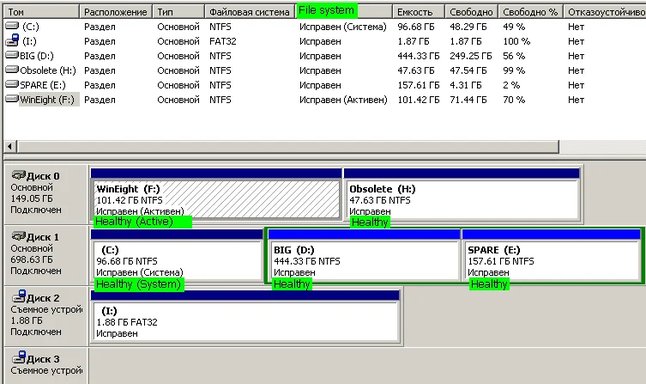Click the 698.63 ГБ size under Диск 1
Screen dimensions: 646x384
pyautogui.click(x=32, y=260)
